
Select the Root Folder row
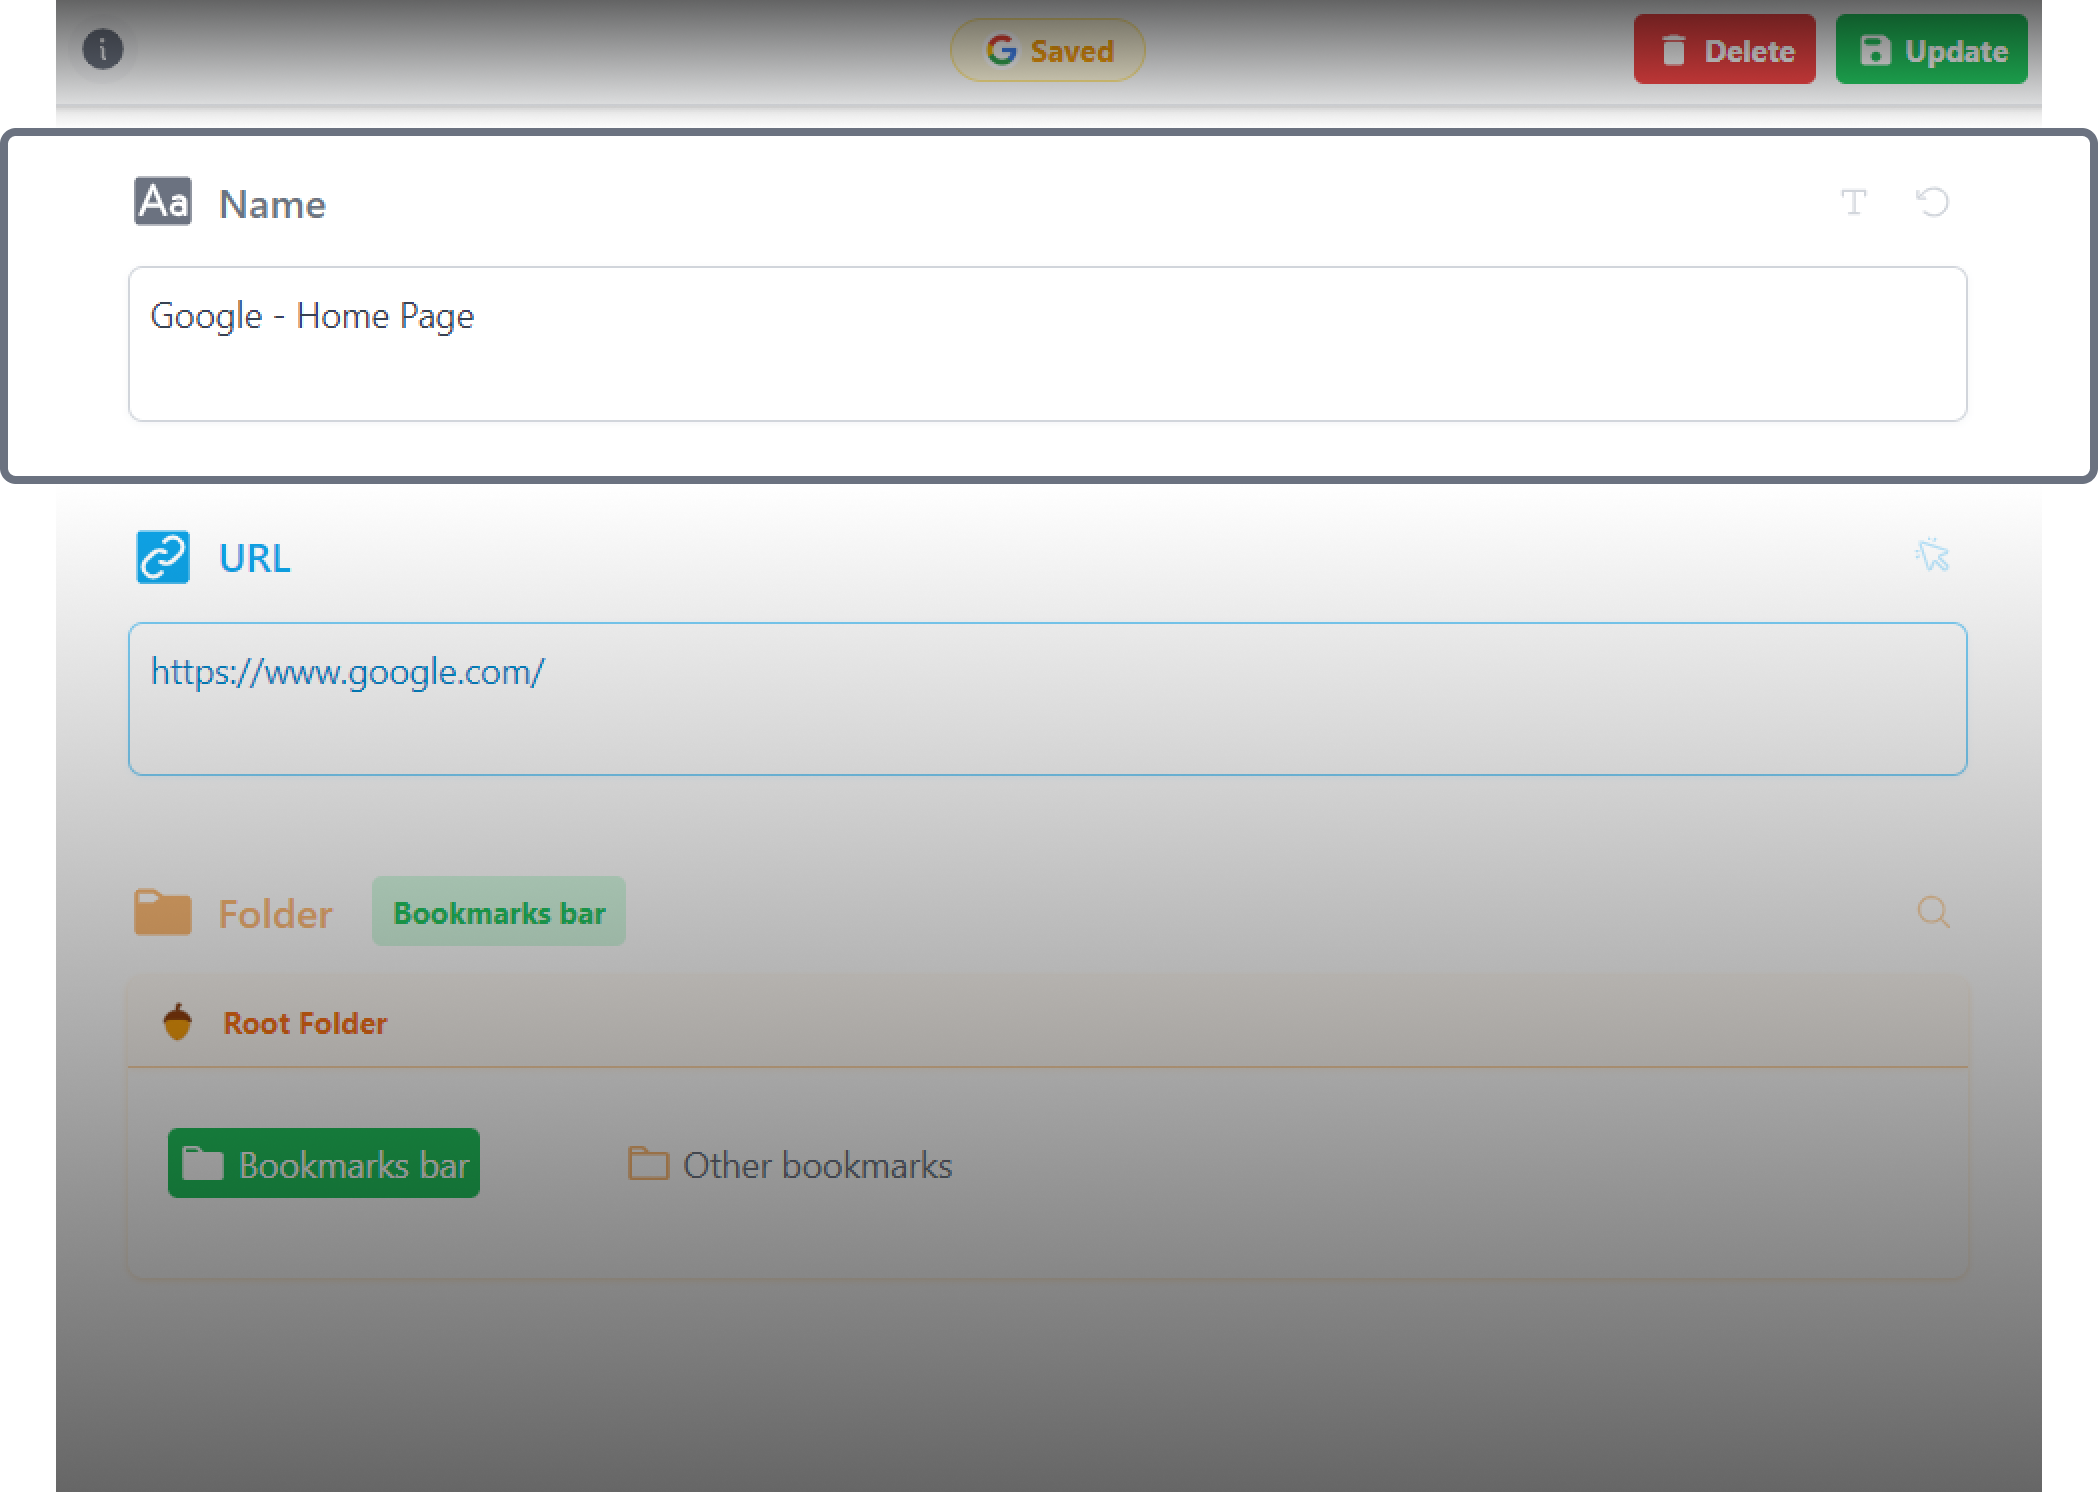tap(1047, 1023)
